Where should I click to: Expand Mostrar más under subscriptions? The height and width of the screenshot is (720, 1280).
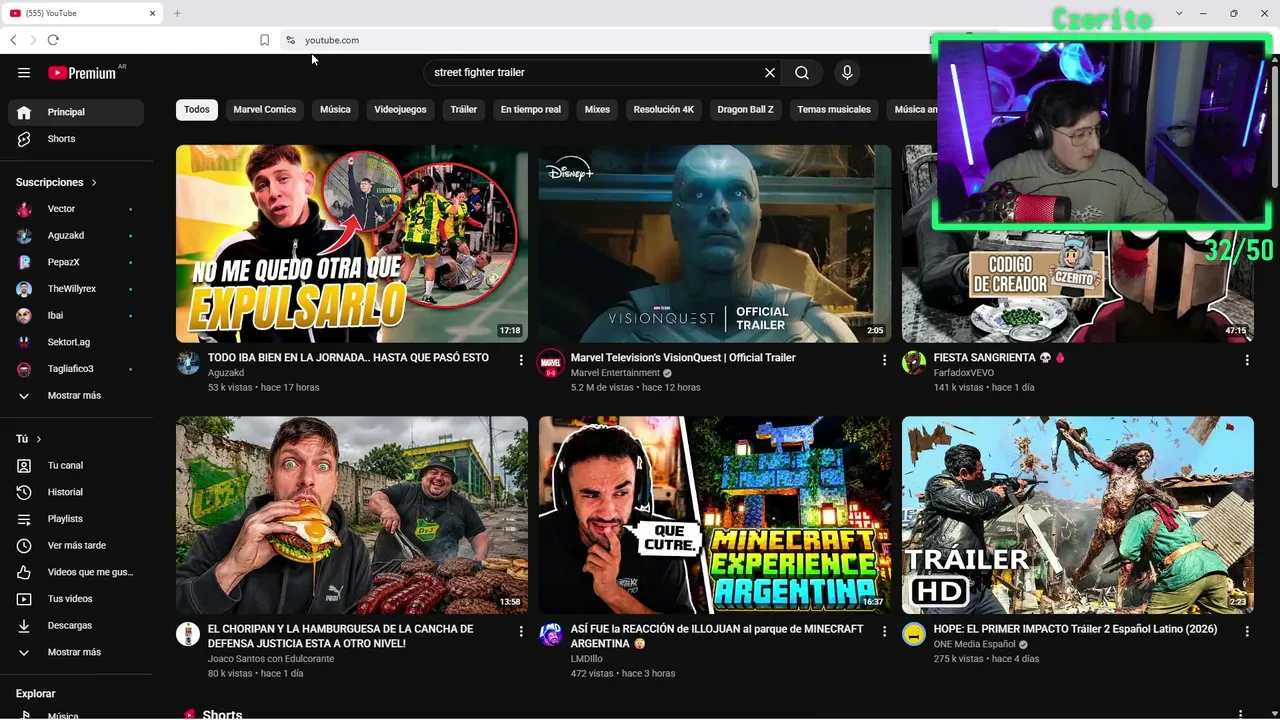pos(76,395)
